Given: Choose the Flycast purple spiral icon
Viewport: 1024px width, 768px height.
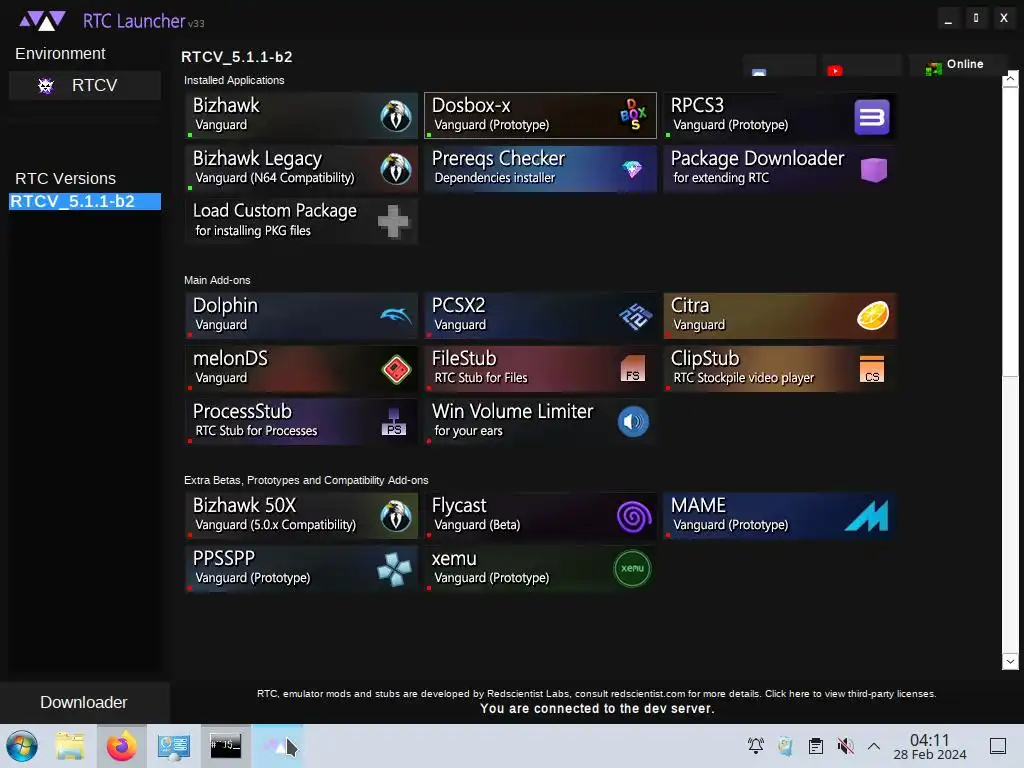Looking at the screenshot, I should point(634,517).
